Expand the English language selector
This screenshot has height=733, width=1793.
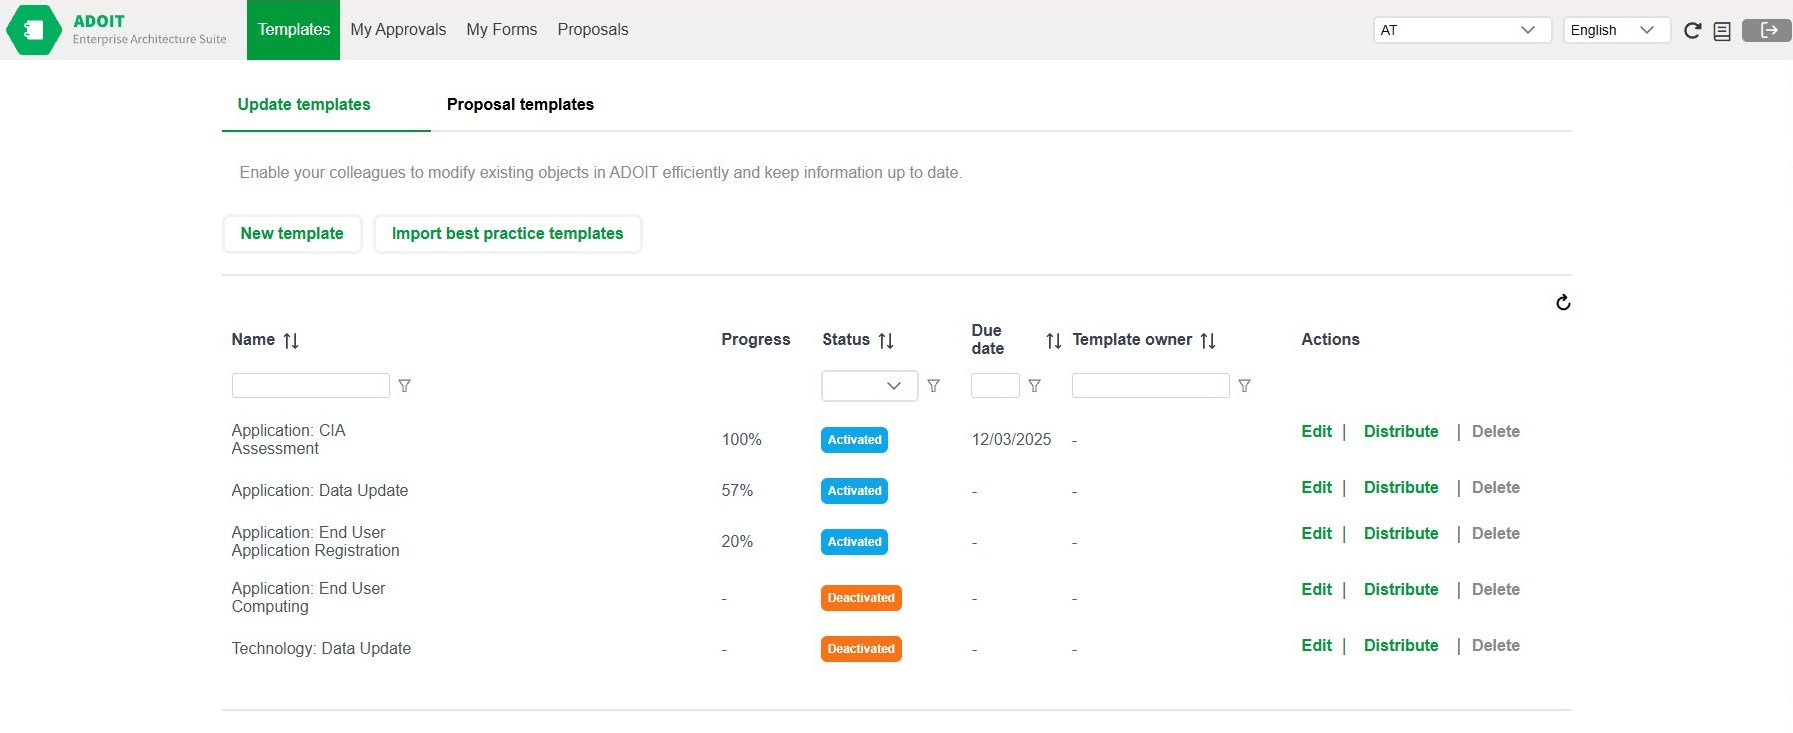click(1615, 30)
